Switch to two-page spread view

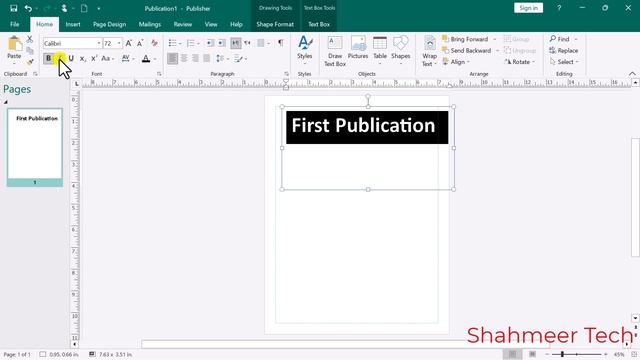532,354
